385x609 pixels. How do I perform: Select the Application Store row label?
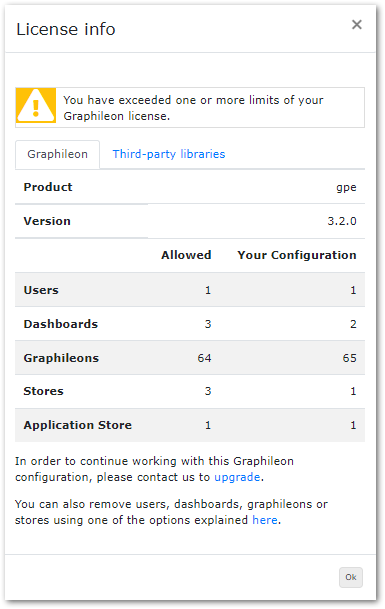78,425
